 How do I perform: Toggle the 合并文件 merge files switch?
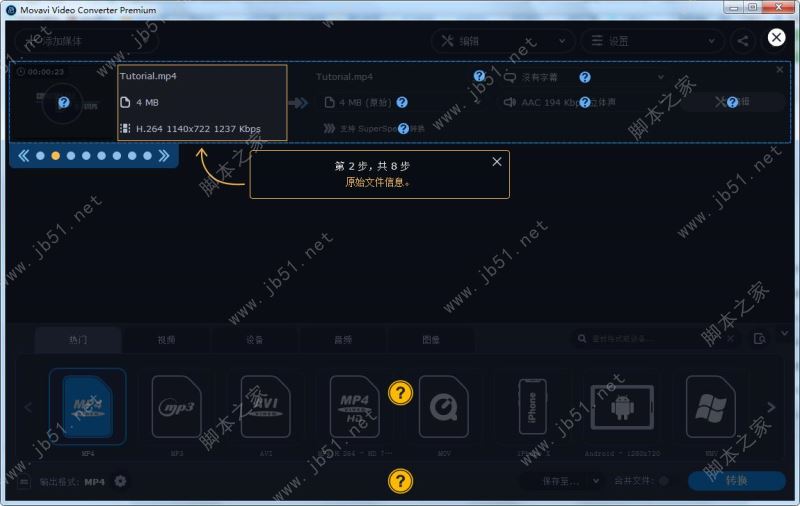664,480
